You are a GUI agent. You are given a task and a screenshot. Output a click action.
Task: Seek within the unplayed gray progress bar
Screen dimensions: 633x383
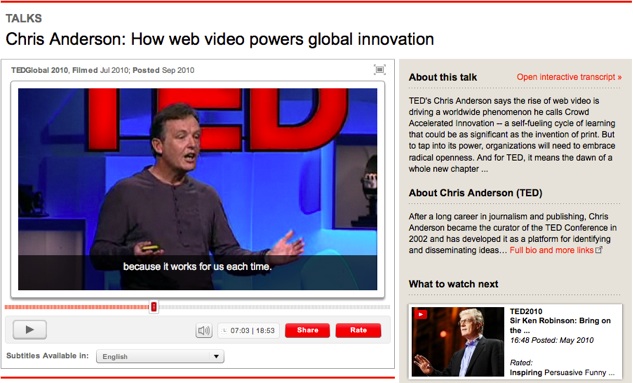pos(274,307)
